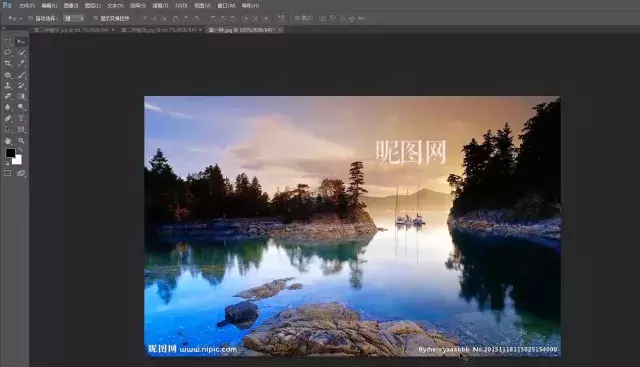The width and height of the screenshot is (640, 367).
Task: Switch to the second 66.7% document tab
Action: (159, 30)
